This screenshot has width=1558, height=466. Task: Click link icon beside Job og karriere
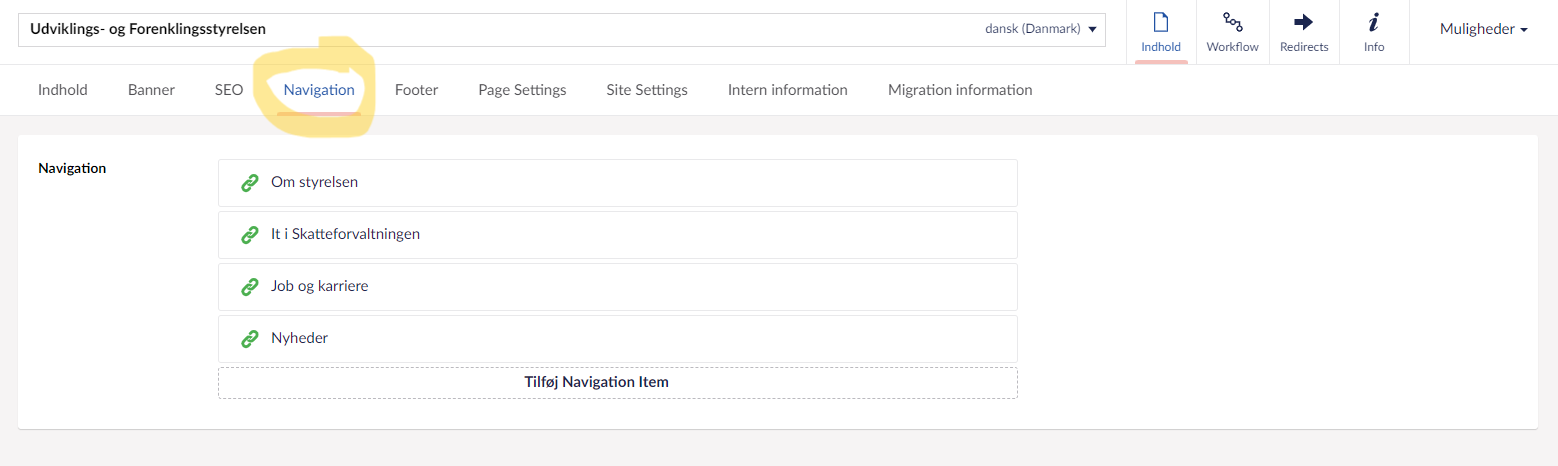pos(250,287)
